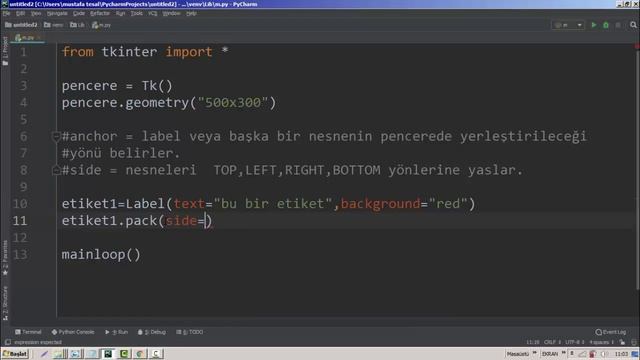Change the 4 spaces indent setting
Viewport: 640px width, 360px height.
601,342
